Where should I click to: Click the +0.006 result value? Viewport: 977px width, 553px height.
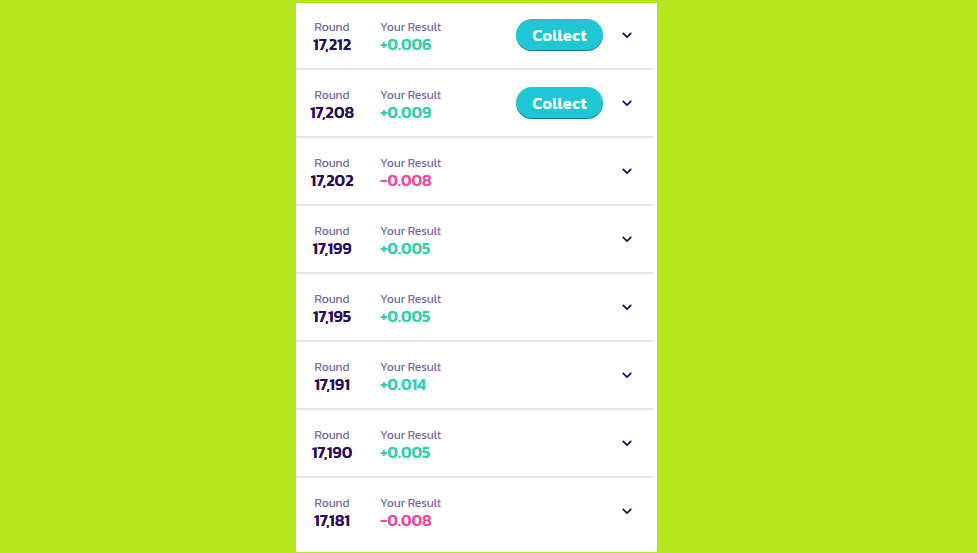coord(406,45)
